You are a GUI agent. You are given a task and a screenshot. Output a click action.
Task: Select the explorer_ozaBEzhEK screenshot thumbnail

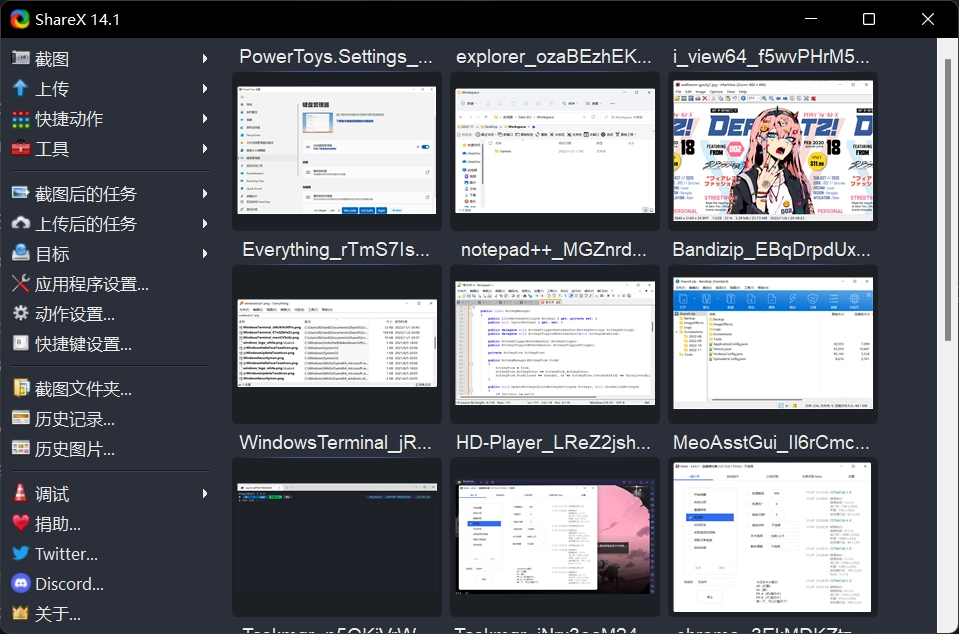tap(555, 150)
